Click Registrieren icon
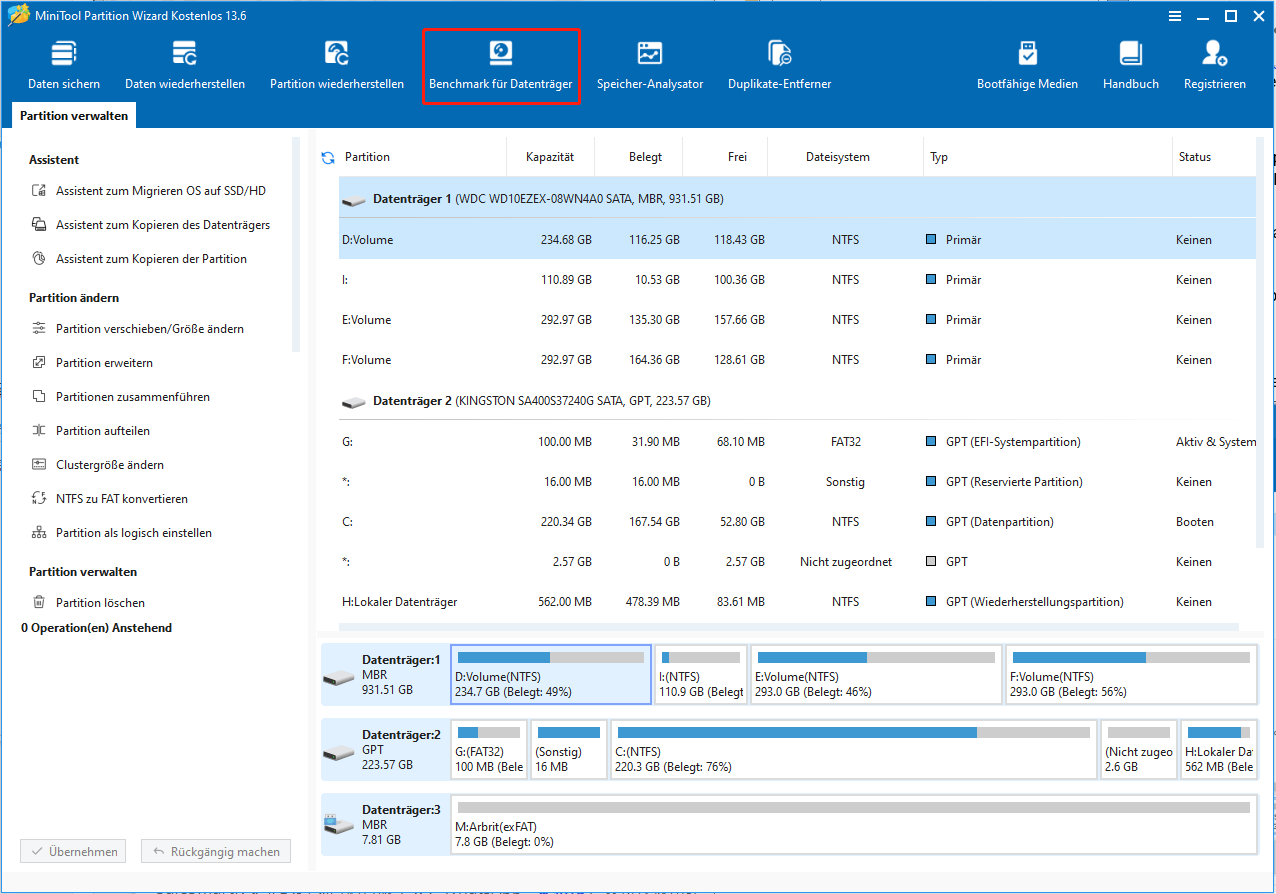This screenshot has width=1276, height=894. [x=1215, y=52]
